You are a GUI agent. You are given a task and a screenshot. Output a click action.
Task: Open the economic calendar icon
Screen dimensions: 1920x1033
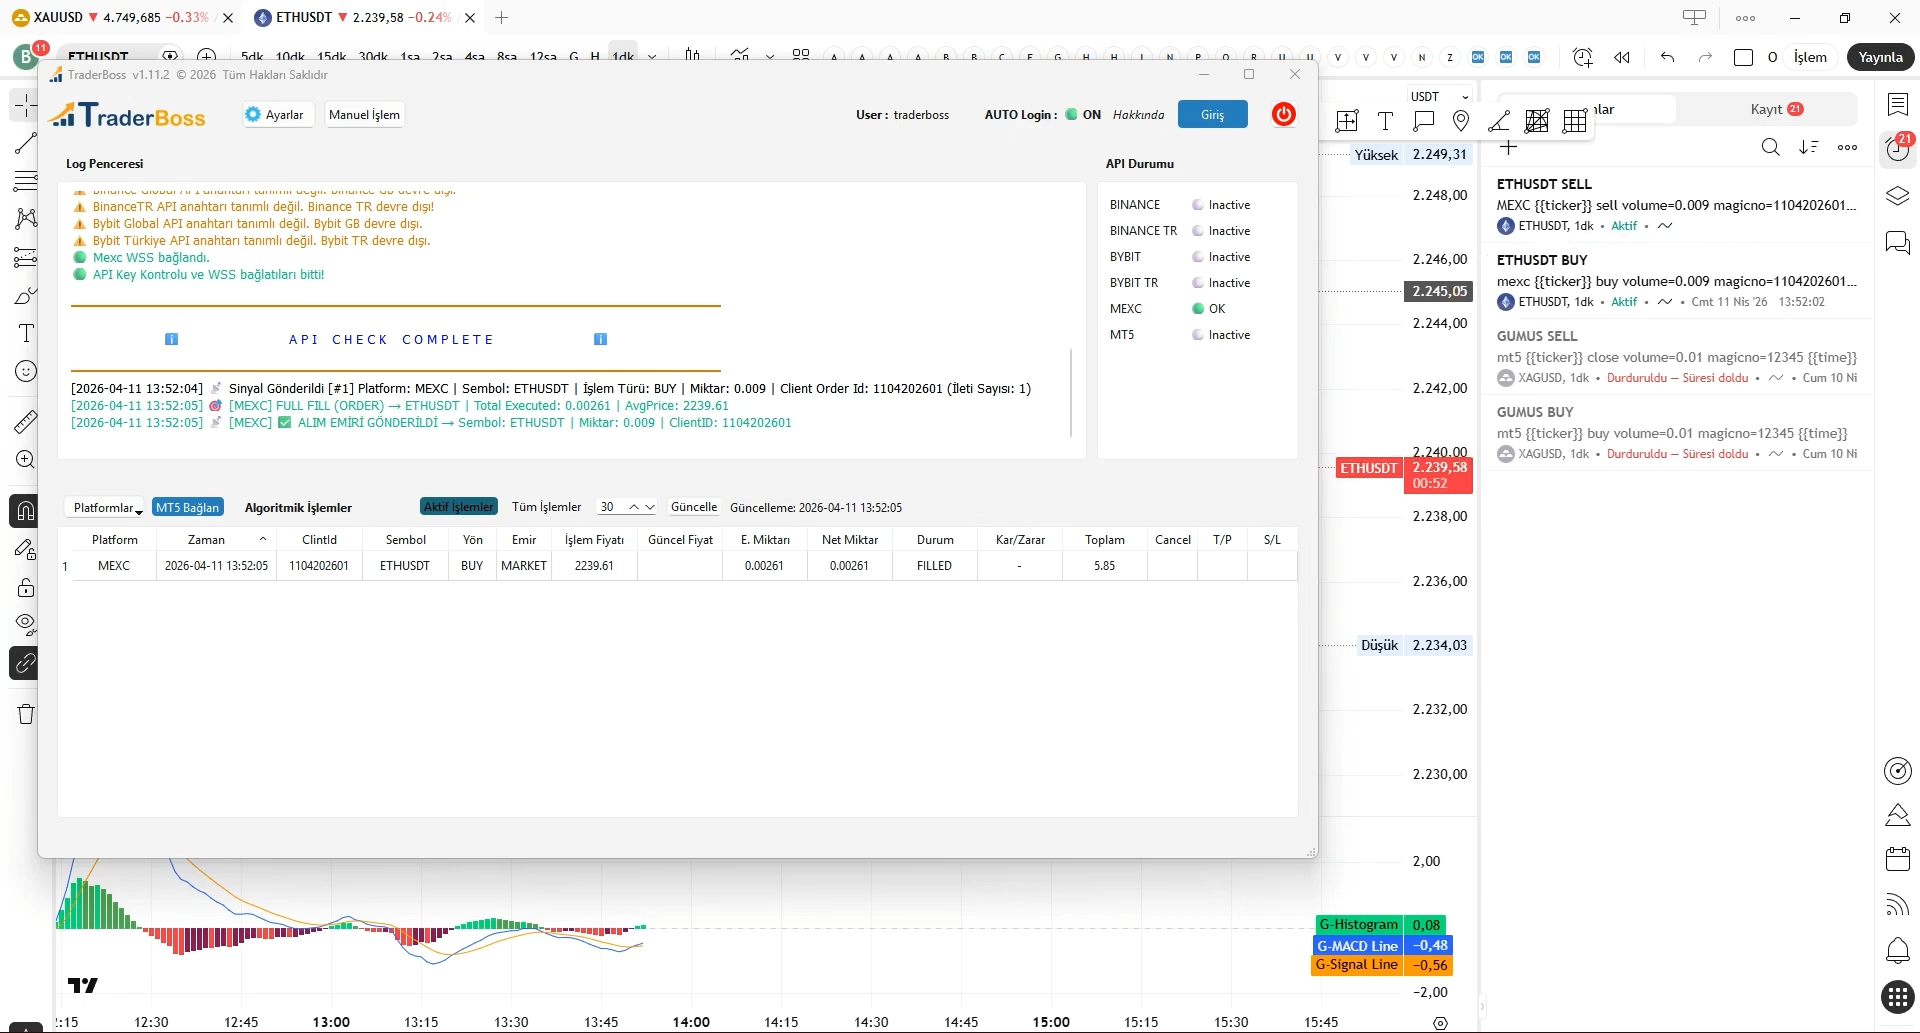[x=1897, y=859]
